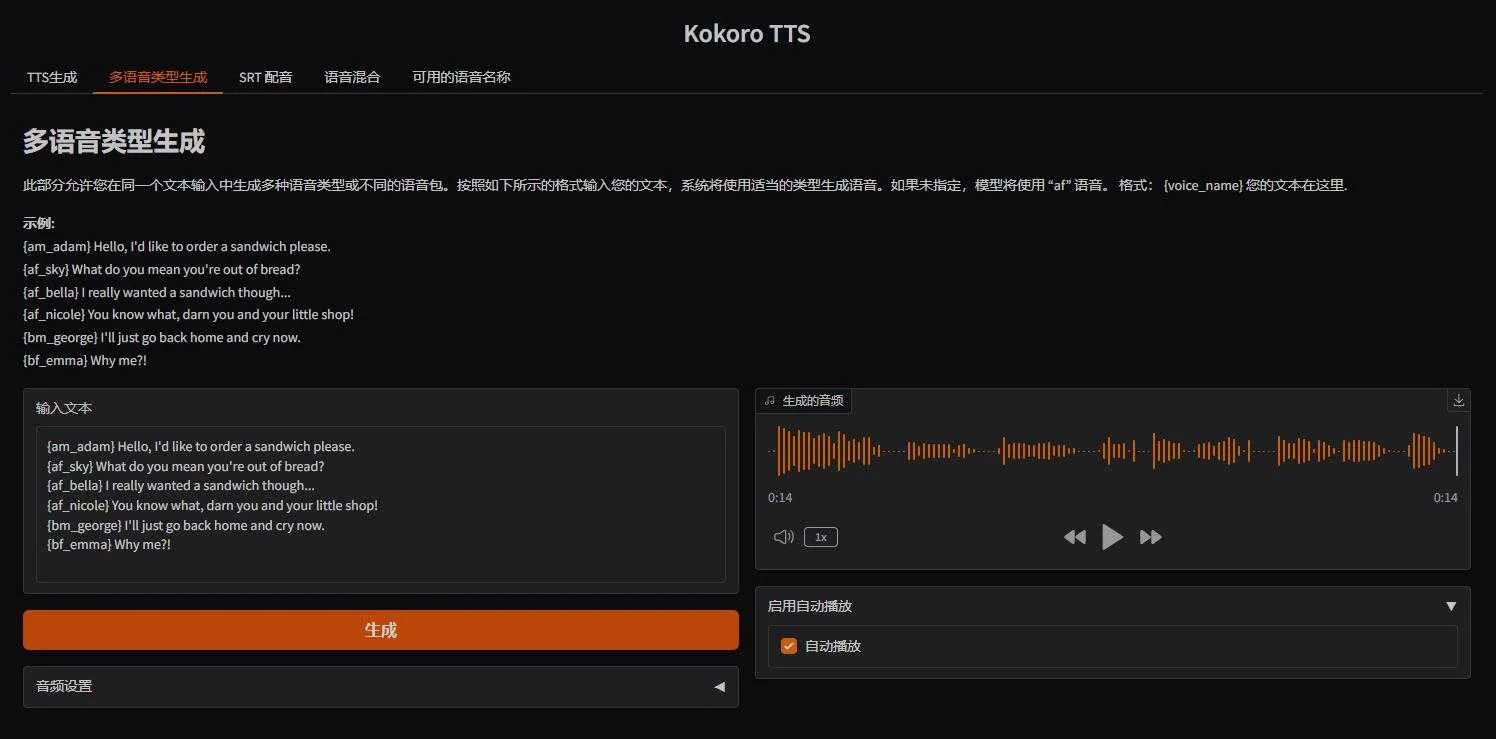Expand the 音频设置 section arrow

[x=719, y=687]
